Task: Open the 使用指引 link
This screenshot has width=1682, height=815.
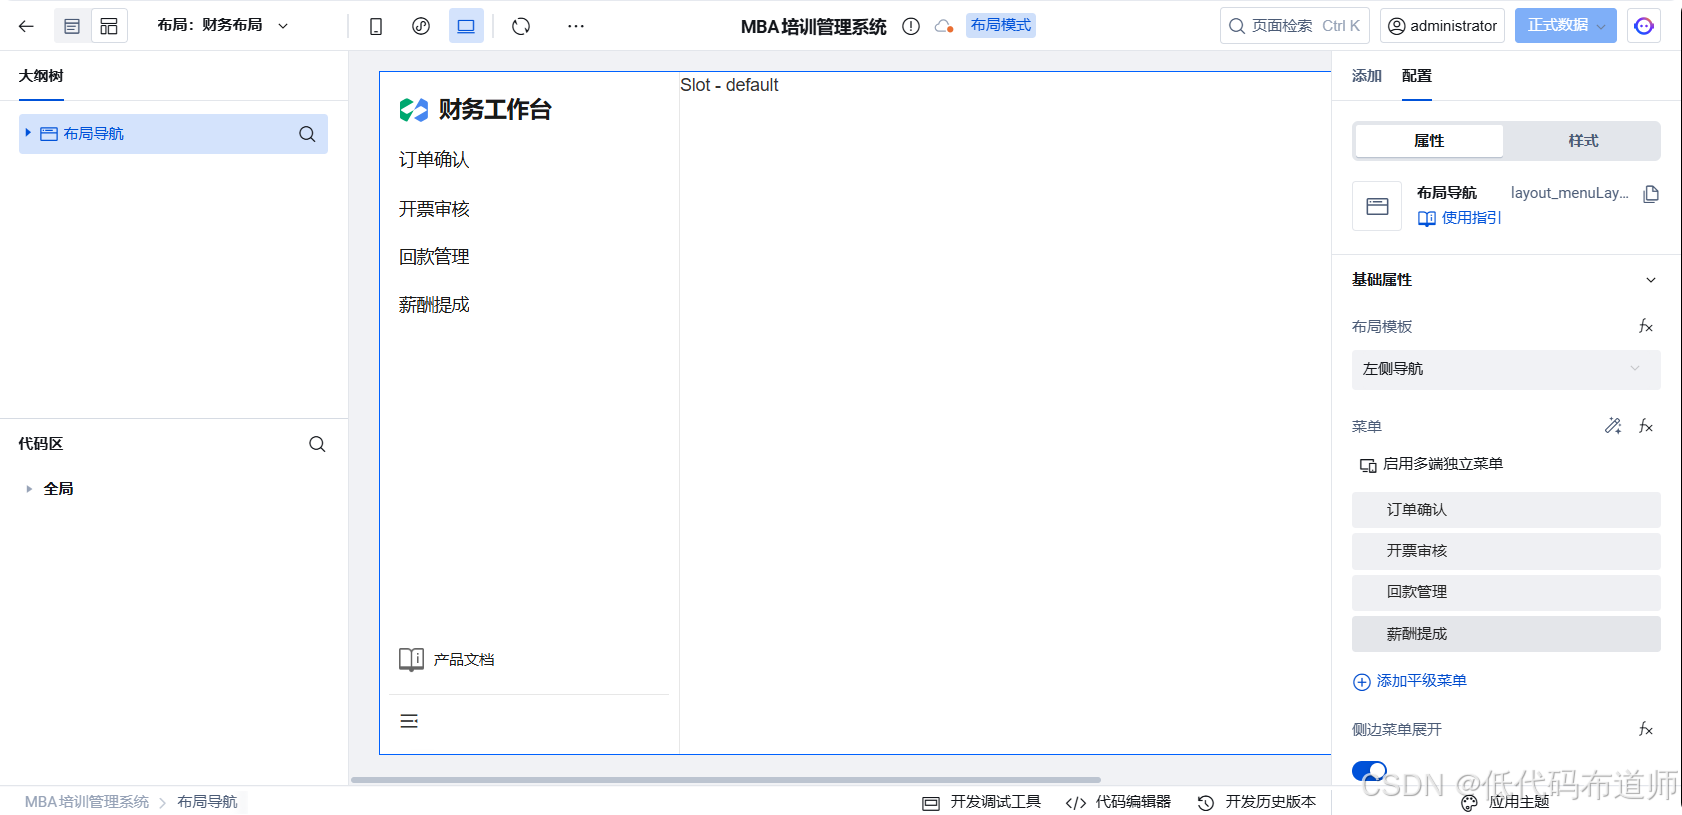Action: click(1460, 218)
